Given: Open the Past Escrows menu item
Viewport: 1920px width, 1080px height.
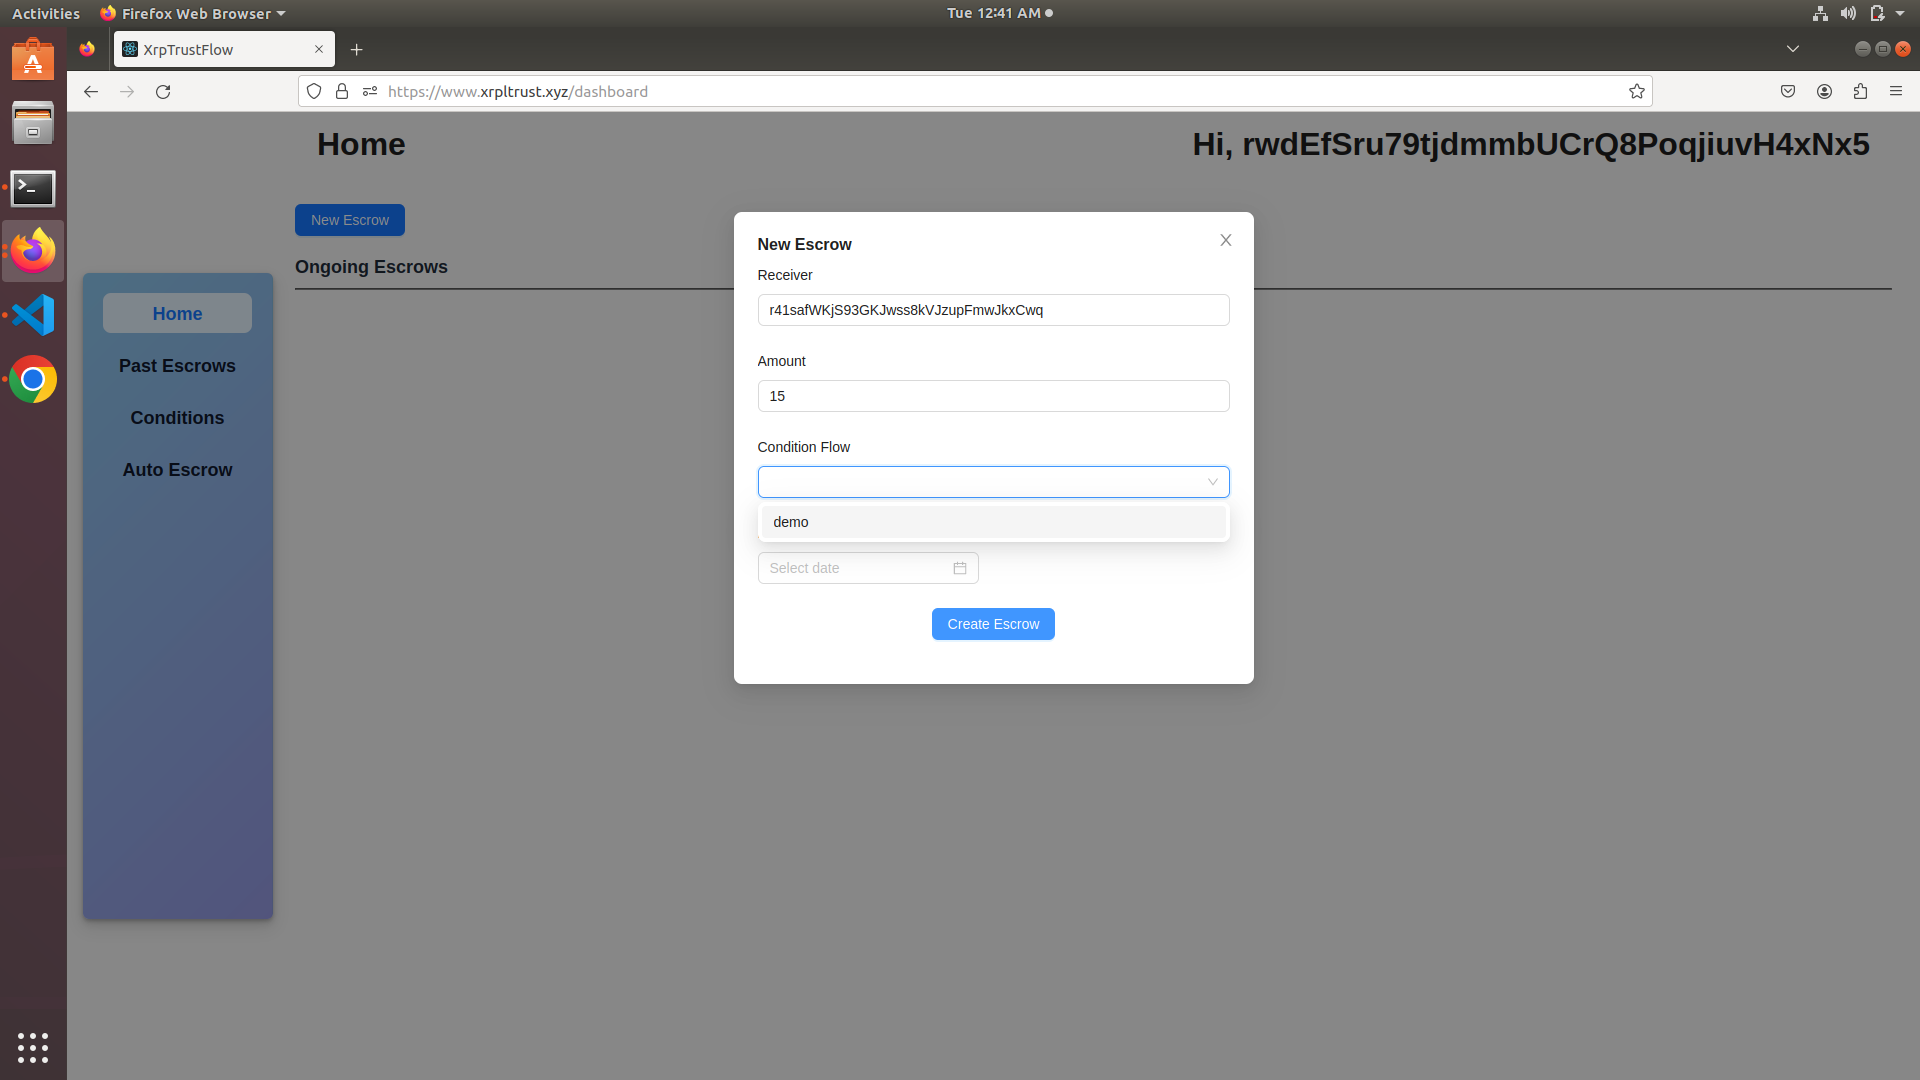Looking at the screenshot, I should (177, 366).
